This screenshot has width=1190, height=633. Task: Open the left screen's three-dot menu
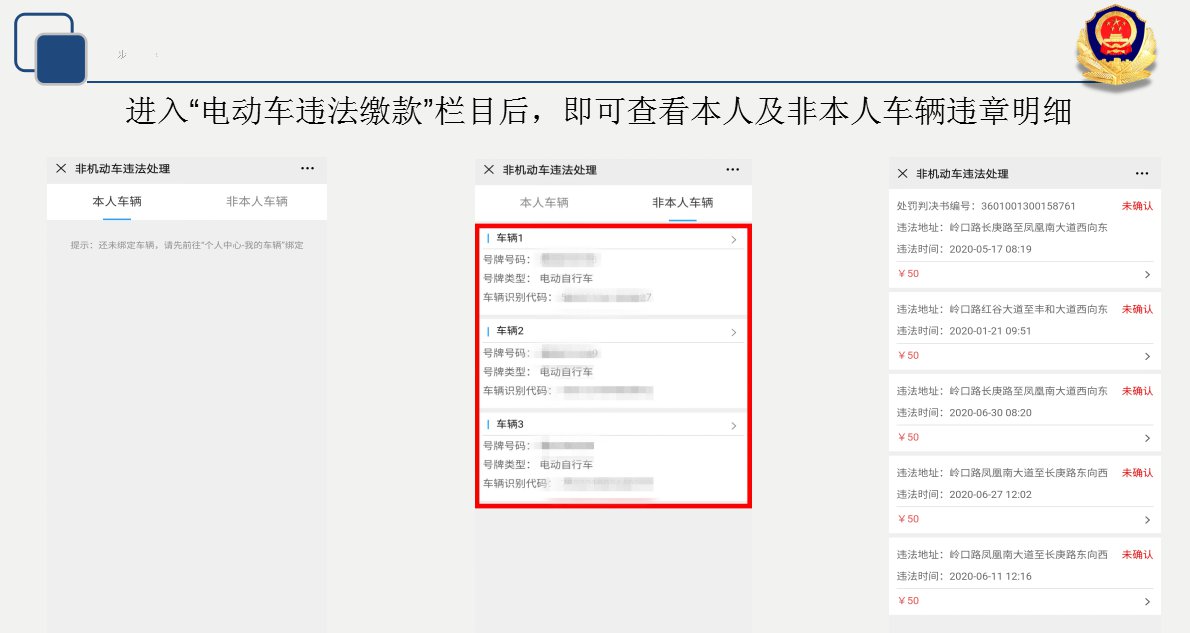[x=307, y=169]
